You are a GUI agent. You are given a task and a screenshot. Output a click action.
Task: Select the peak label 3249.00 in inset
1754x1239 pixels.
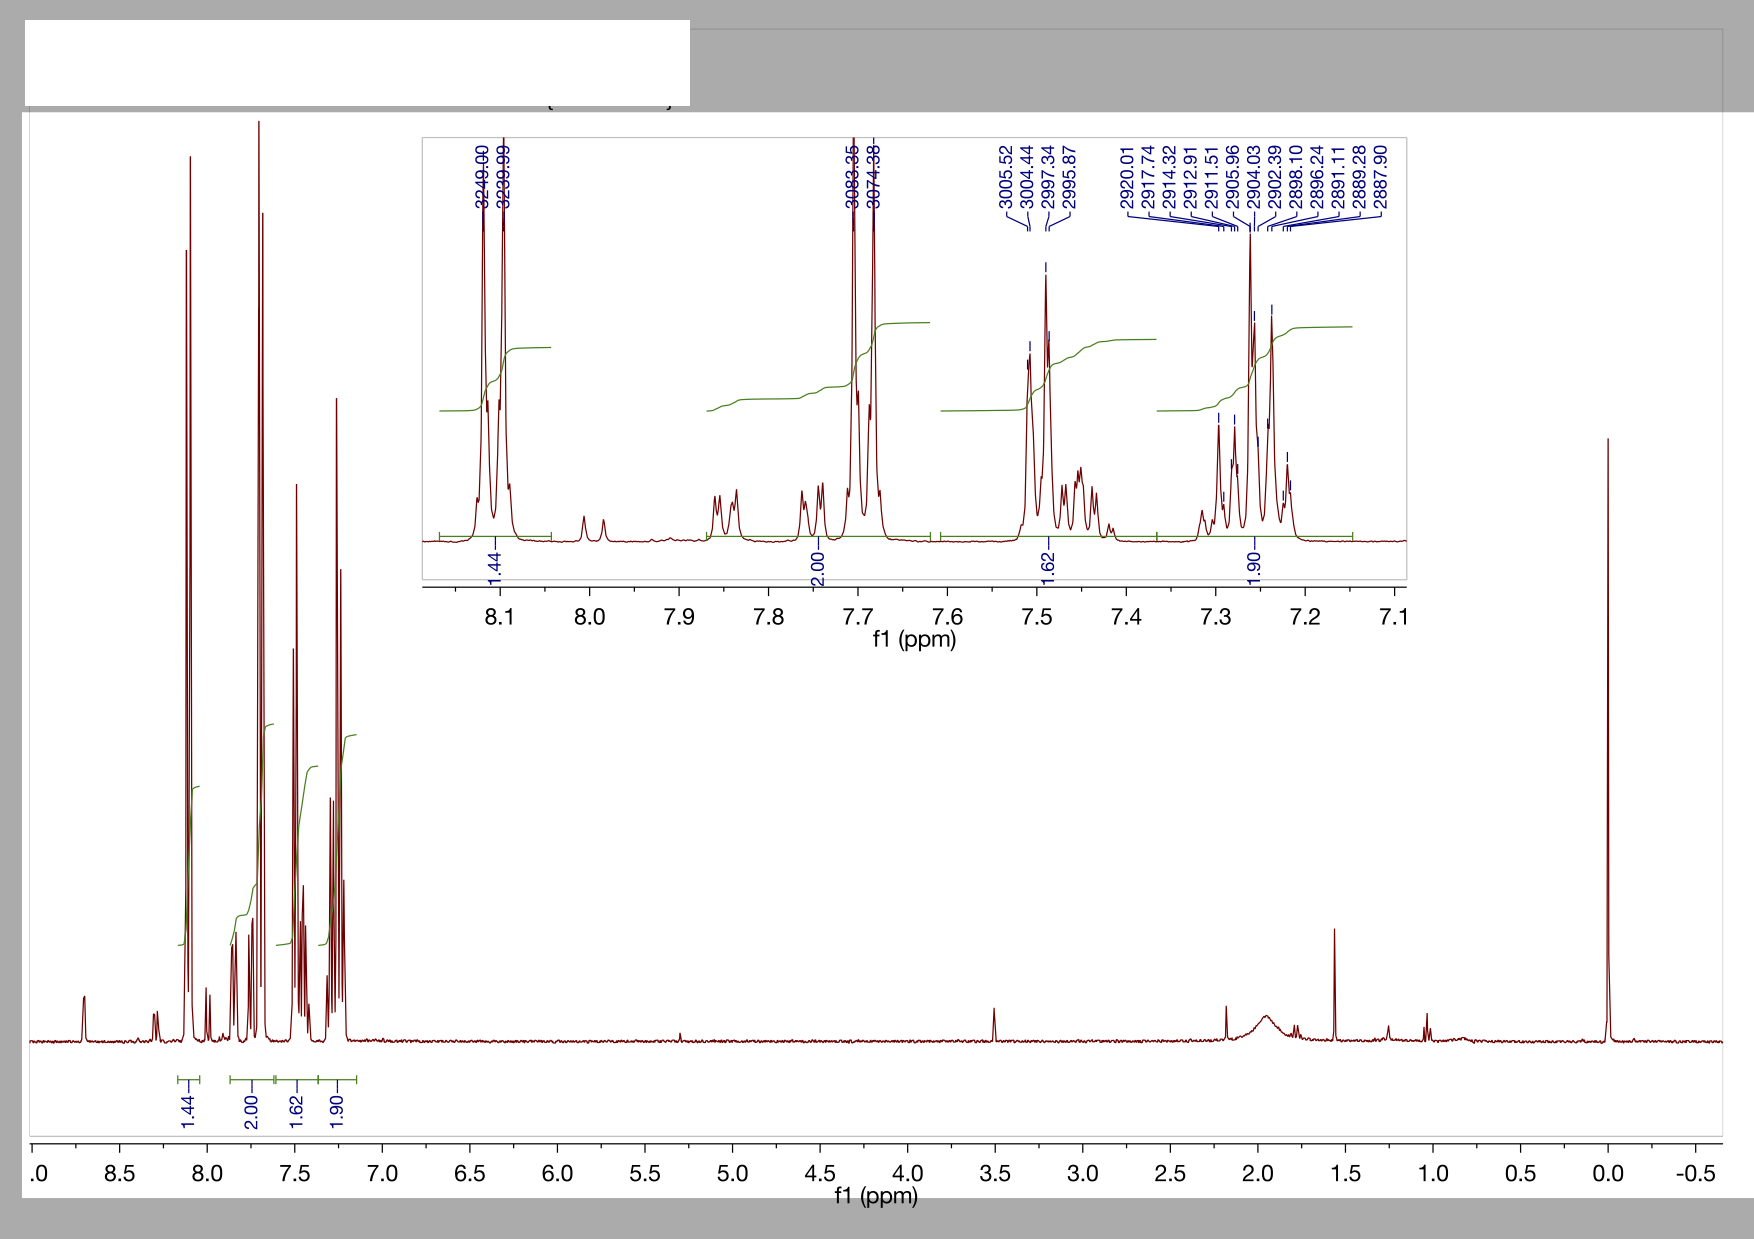480,178
